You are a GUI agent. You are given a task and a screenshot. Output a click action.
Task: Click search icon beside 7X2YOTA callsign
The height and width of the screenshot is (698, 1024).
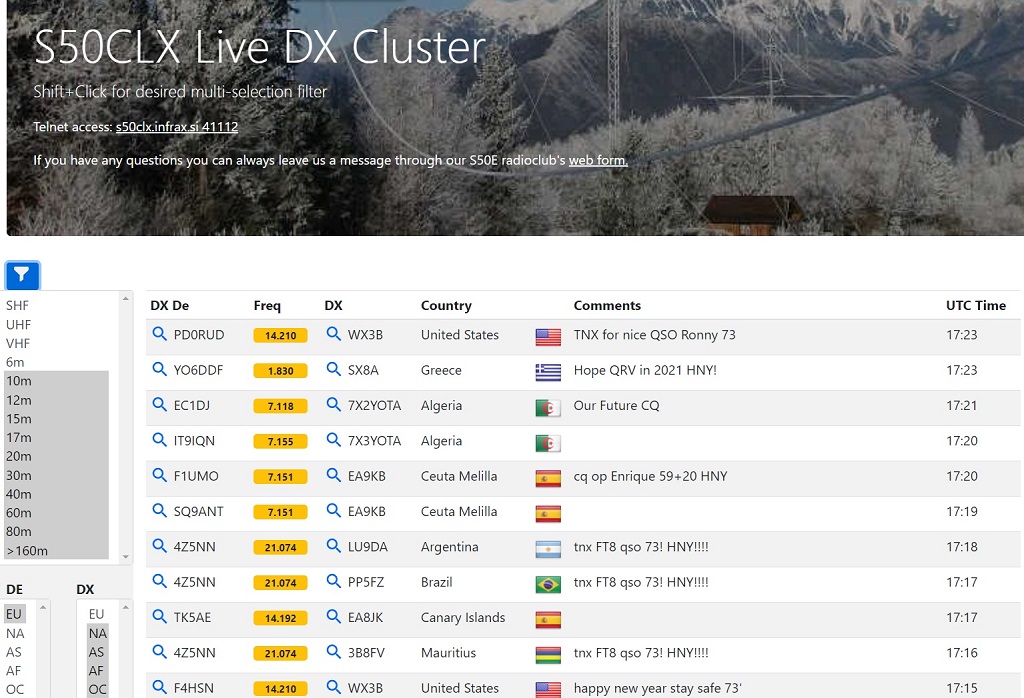tap(334, 405)
